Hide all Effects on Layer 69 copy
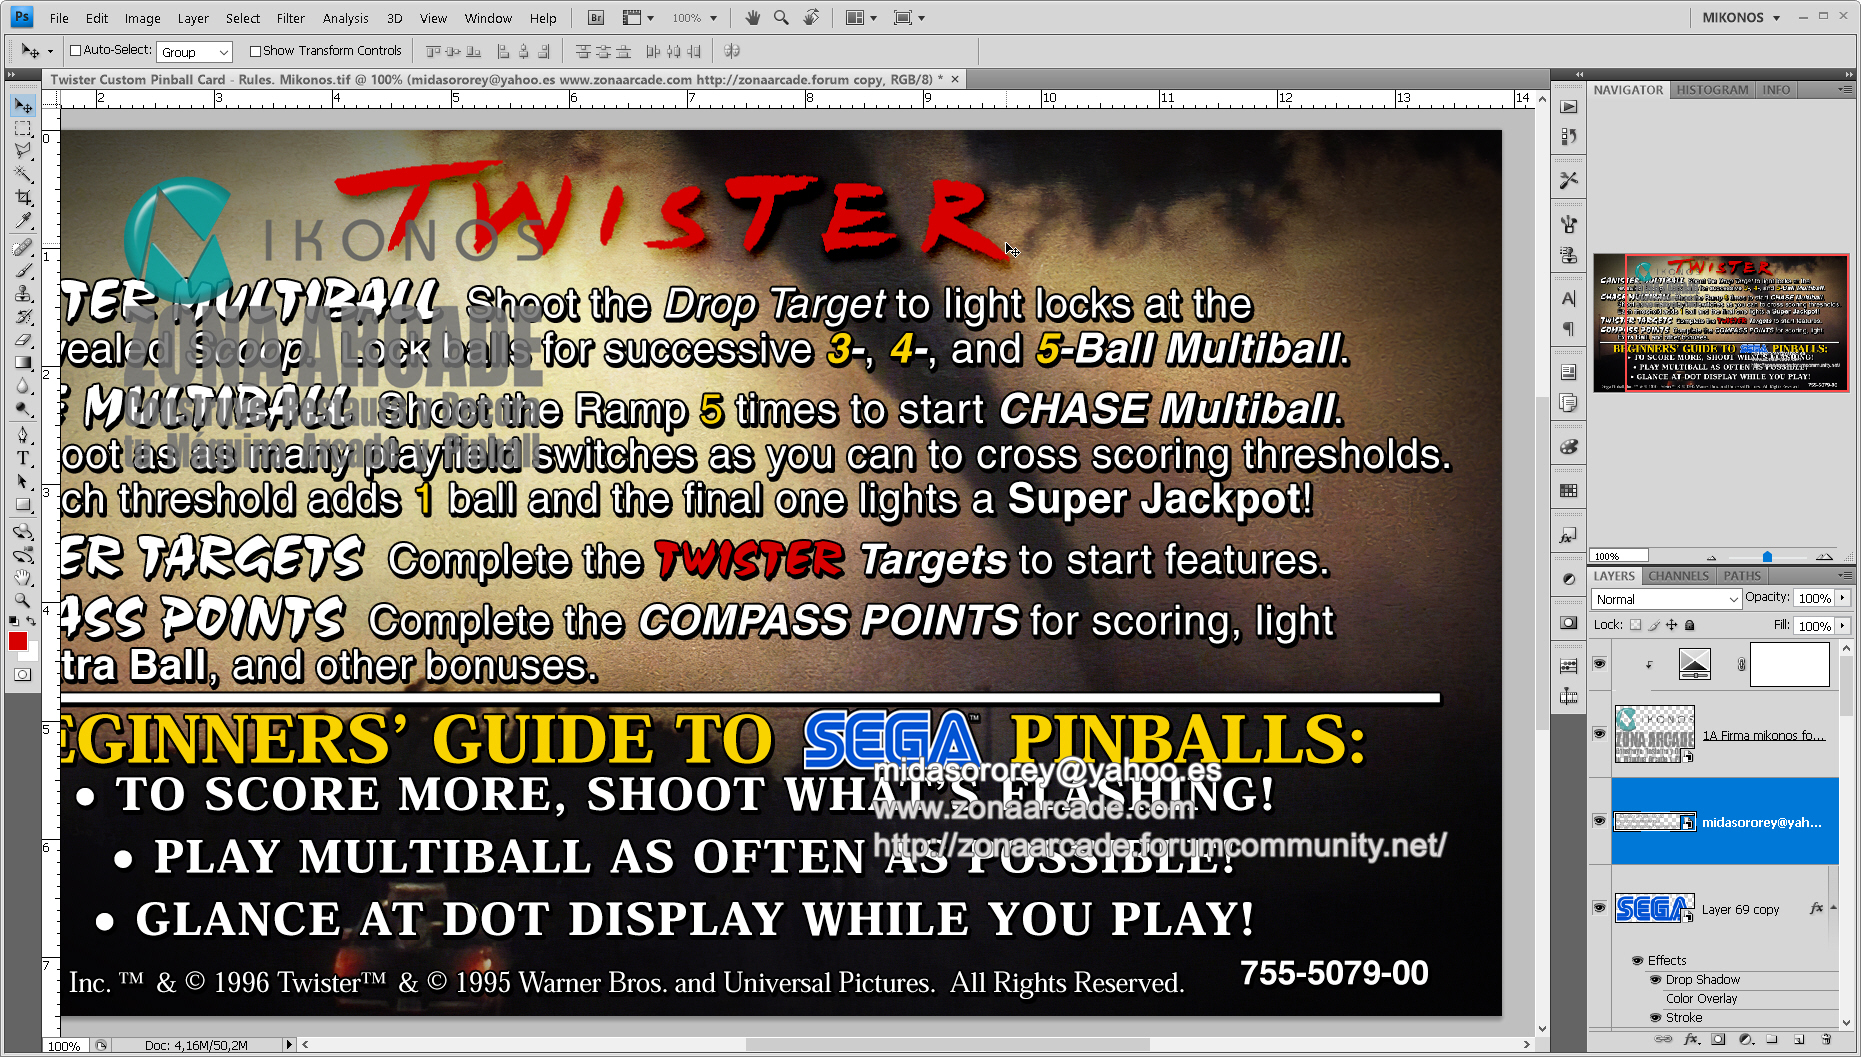The width and height of the screenshot is (1861, 1057). click(x=1637, y=960)
